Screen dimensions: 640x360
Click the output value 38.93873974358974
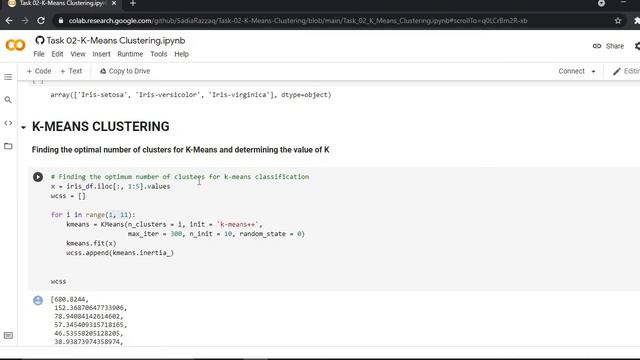(89, 342)
